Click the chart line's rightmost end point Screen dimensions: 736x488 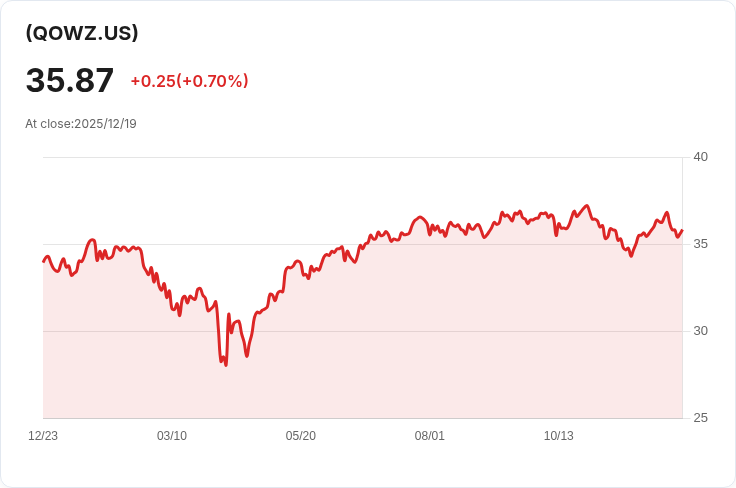point(682,230)
